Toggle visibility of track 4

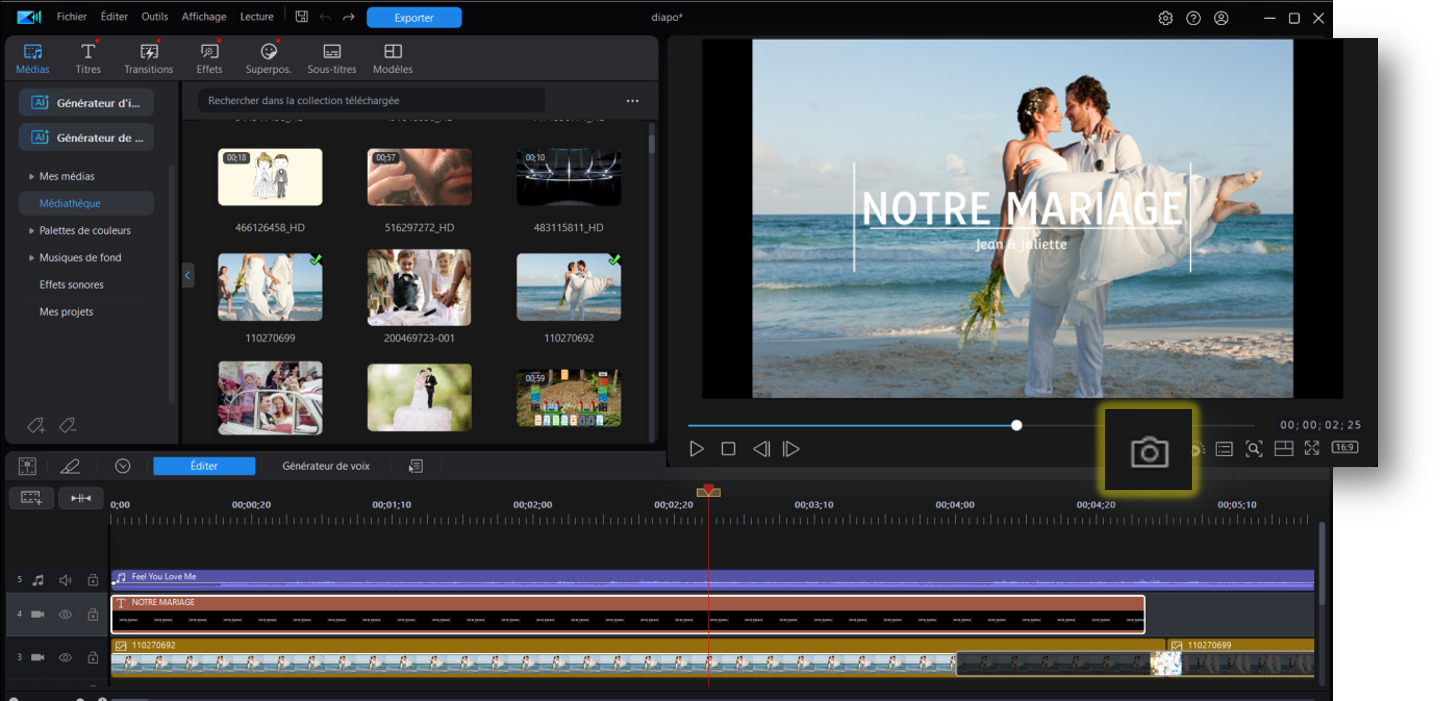[x=65, y=614]
